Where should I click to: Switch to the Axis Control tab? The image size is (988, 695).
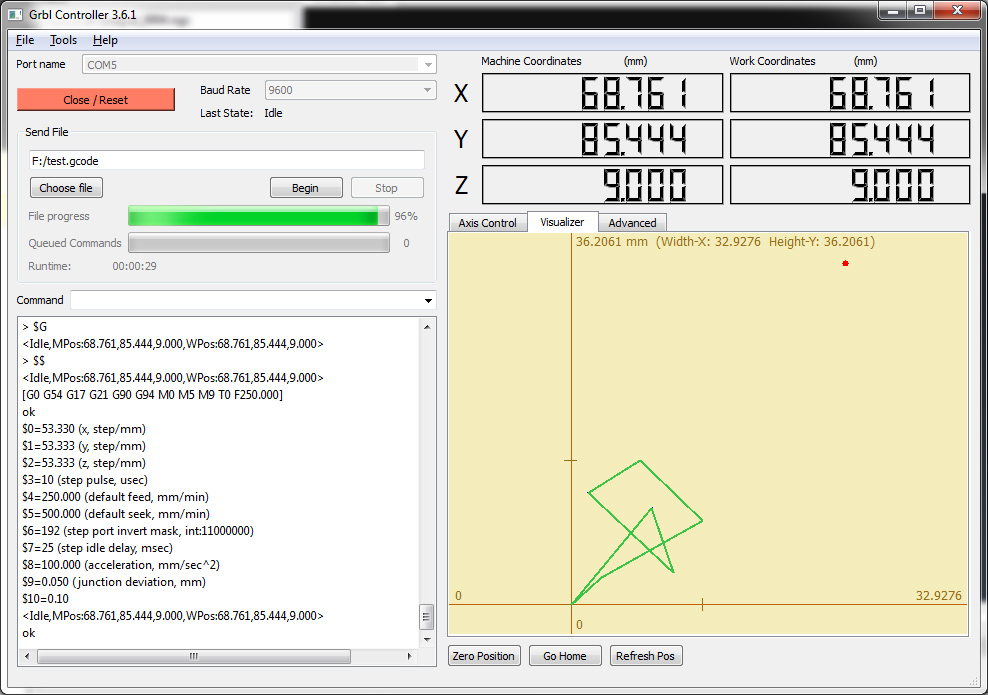[x=487, y=223]
